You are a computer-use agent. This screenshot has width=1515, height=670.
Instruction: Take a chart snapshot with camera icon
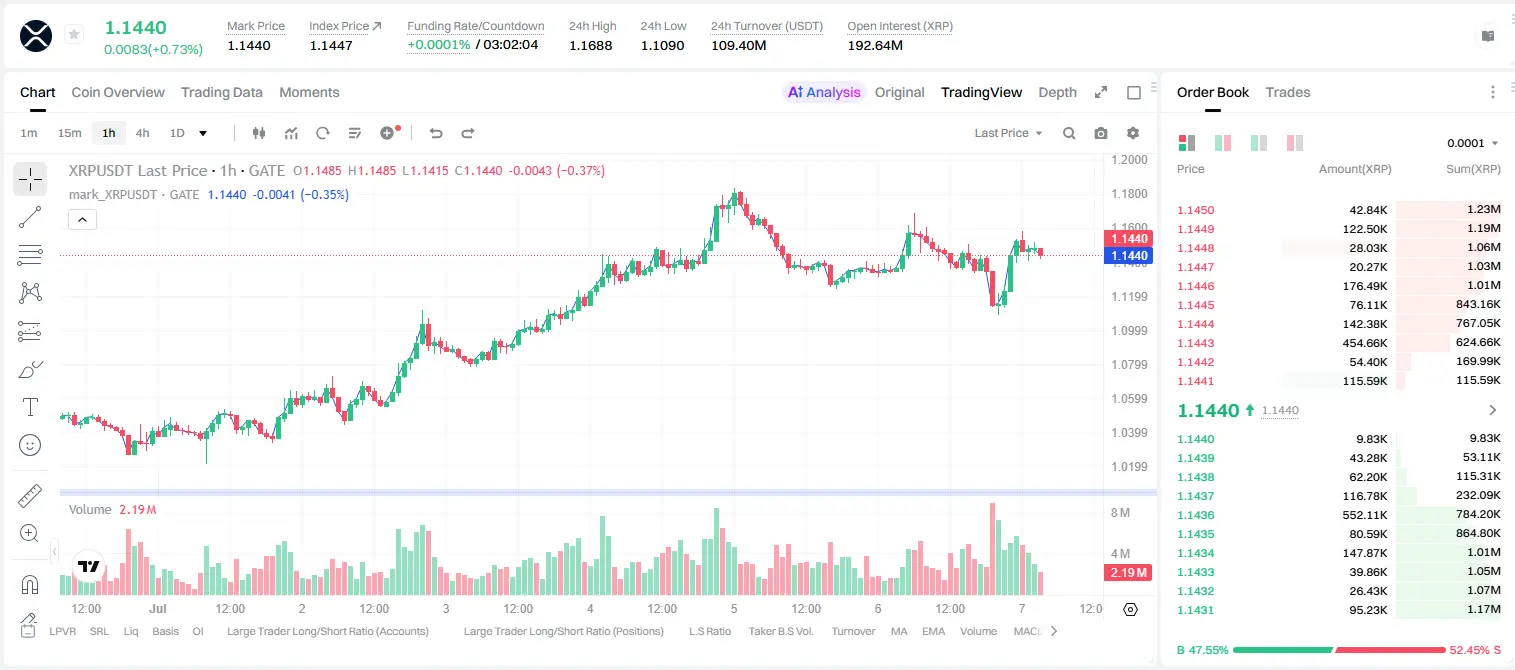(x=1101, y=133)
